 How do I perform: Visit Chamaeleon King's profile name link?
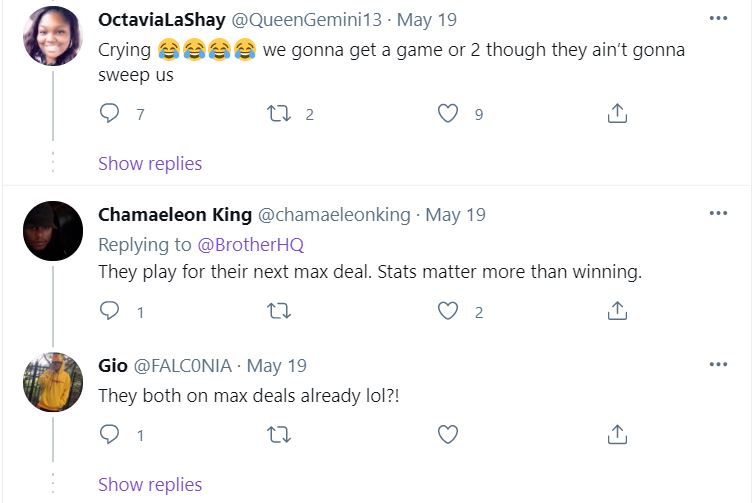pyautogui.click(x=174, y=215)
